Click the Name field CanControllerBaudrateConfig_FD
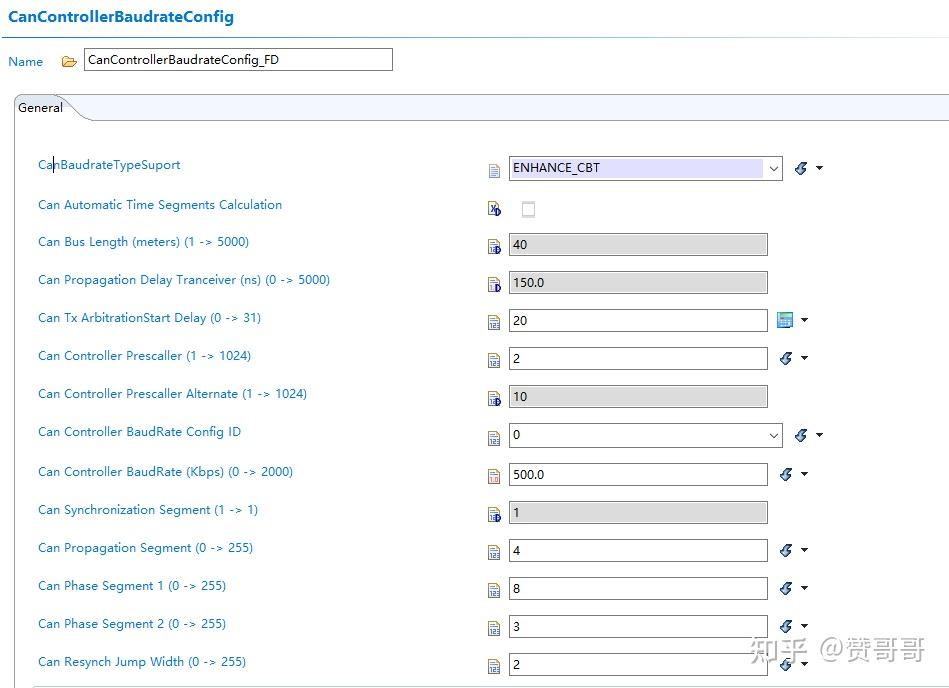This screenshot has width=949, height=688. click(x=238, y=59)
